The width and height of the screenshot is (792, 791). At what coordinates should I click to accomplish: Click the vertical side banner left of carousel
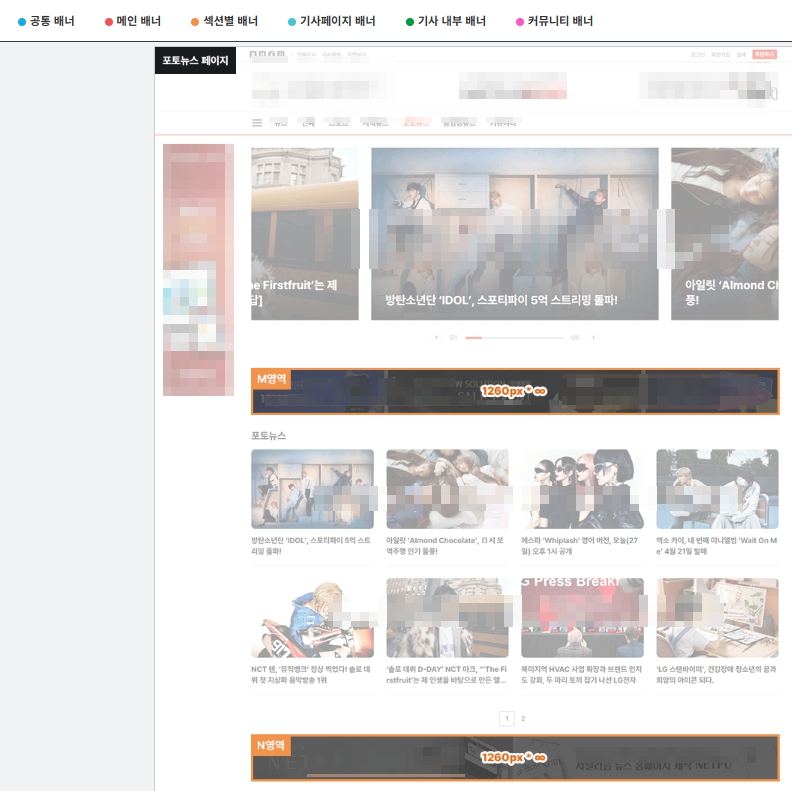[198, 270]
